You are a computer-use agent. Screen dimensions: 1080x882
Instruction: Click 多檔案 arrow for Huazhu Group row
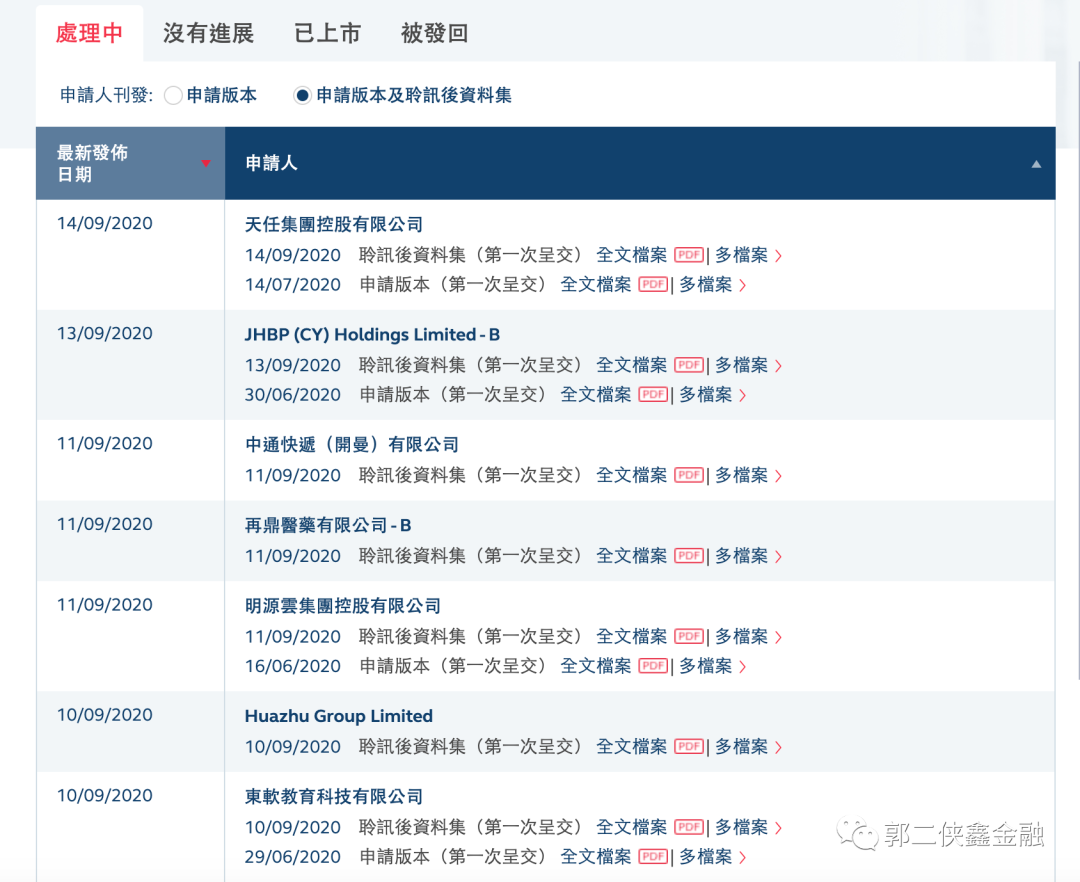pos(778,748)
